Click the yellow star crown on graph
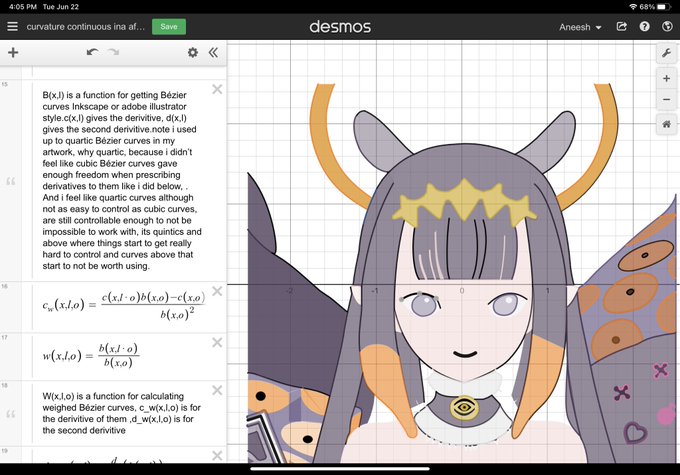The image size is (680, 475). (464, 203)
